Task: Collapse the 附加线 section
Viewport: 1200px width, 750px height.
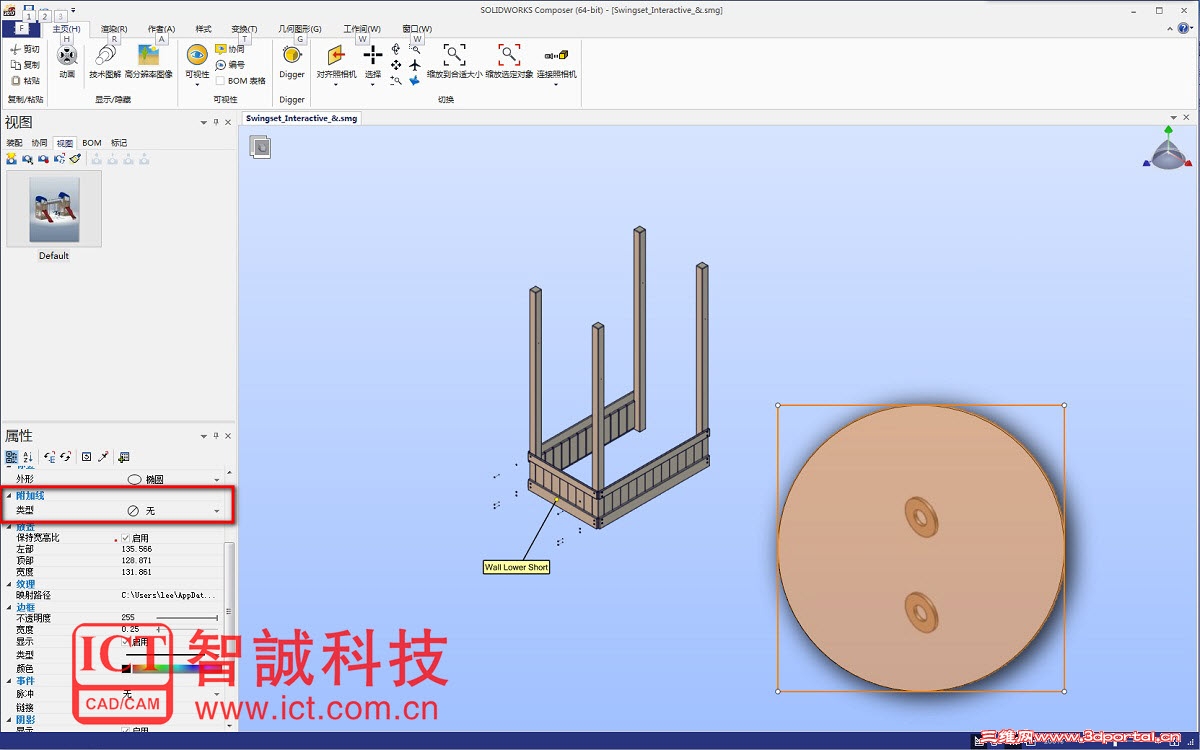Action: [x=10, y=496]
